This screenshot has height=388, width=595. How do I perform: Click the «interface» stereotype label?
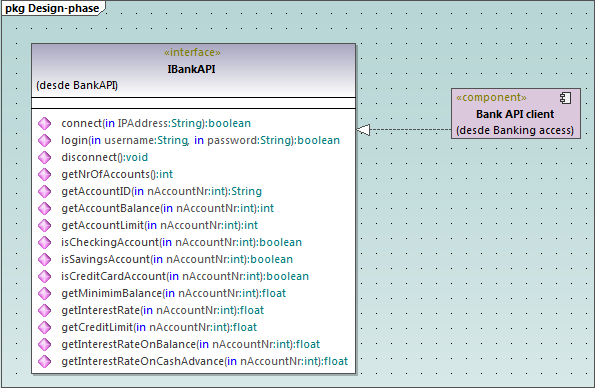coord(192,52)
